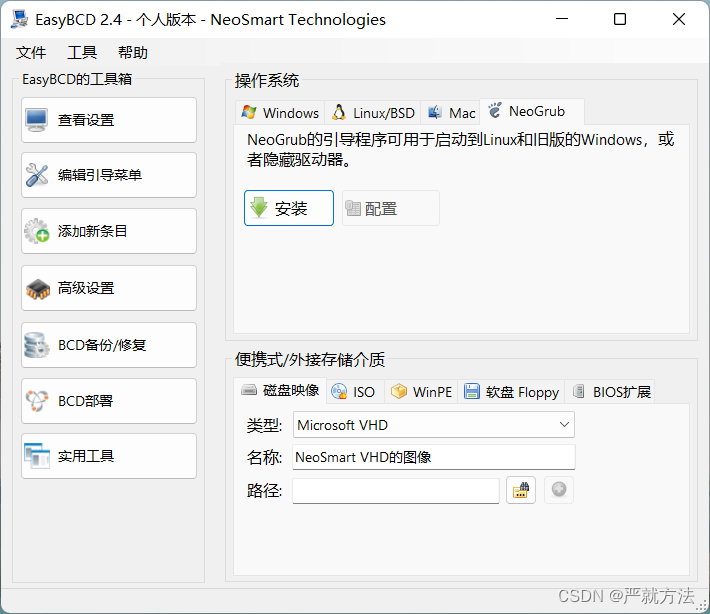Screen dimensions: 710x614
Task: Click the 便携式/外接存储介质 group label
Action: [310, 360]
